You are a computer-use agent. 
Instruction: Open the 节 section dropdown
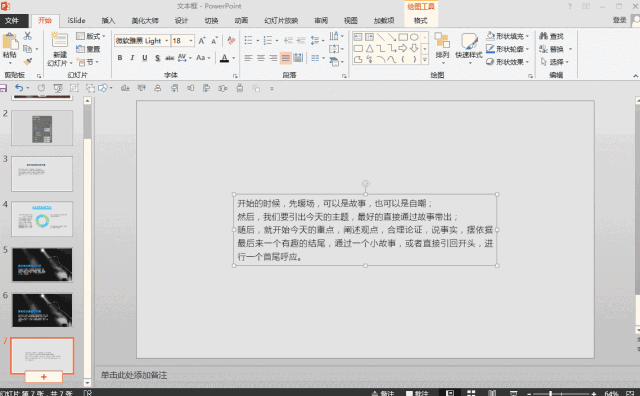(88, 62)
